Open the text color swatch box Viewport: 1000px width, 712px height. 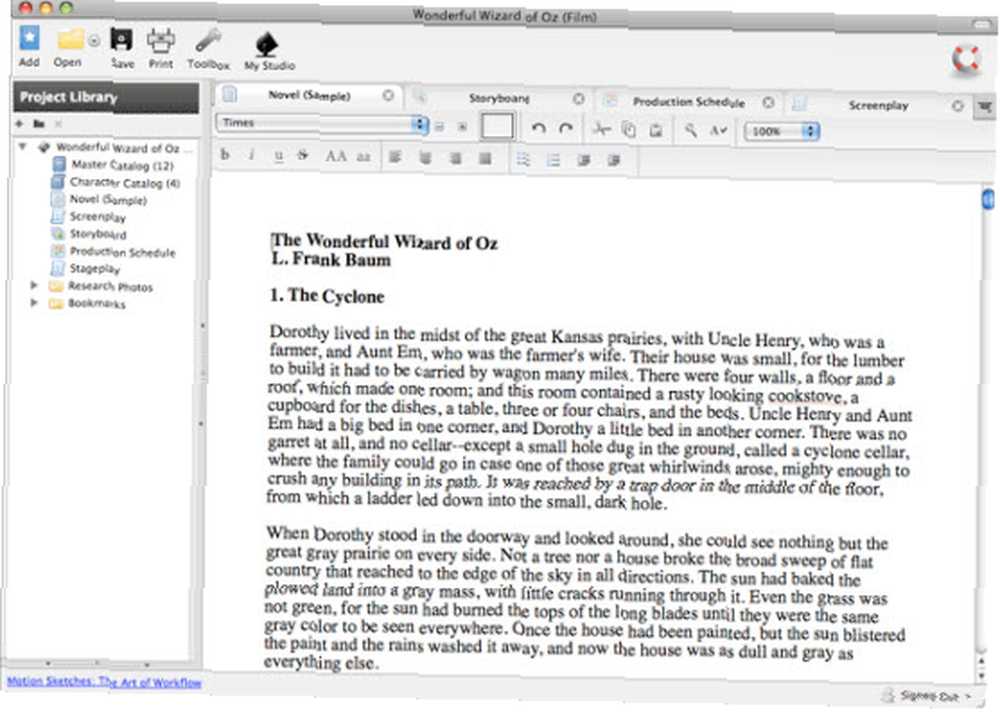[x=497, y=126]
